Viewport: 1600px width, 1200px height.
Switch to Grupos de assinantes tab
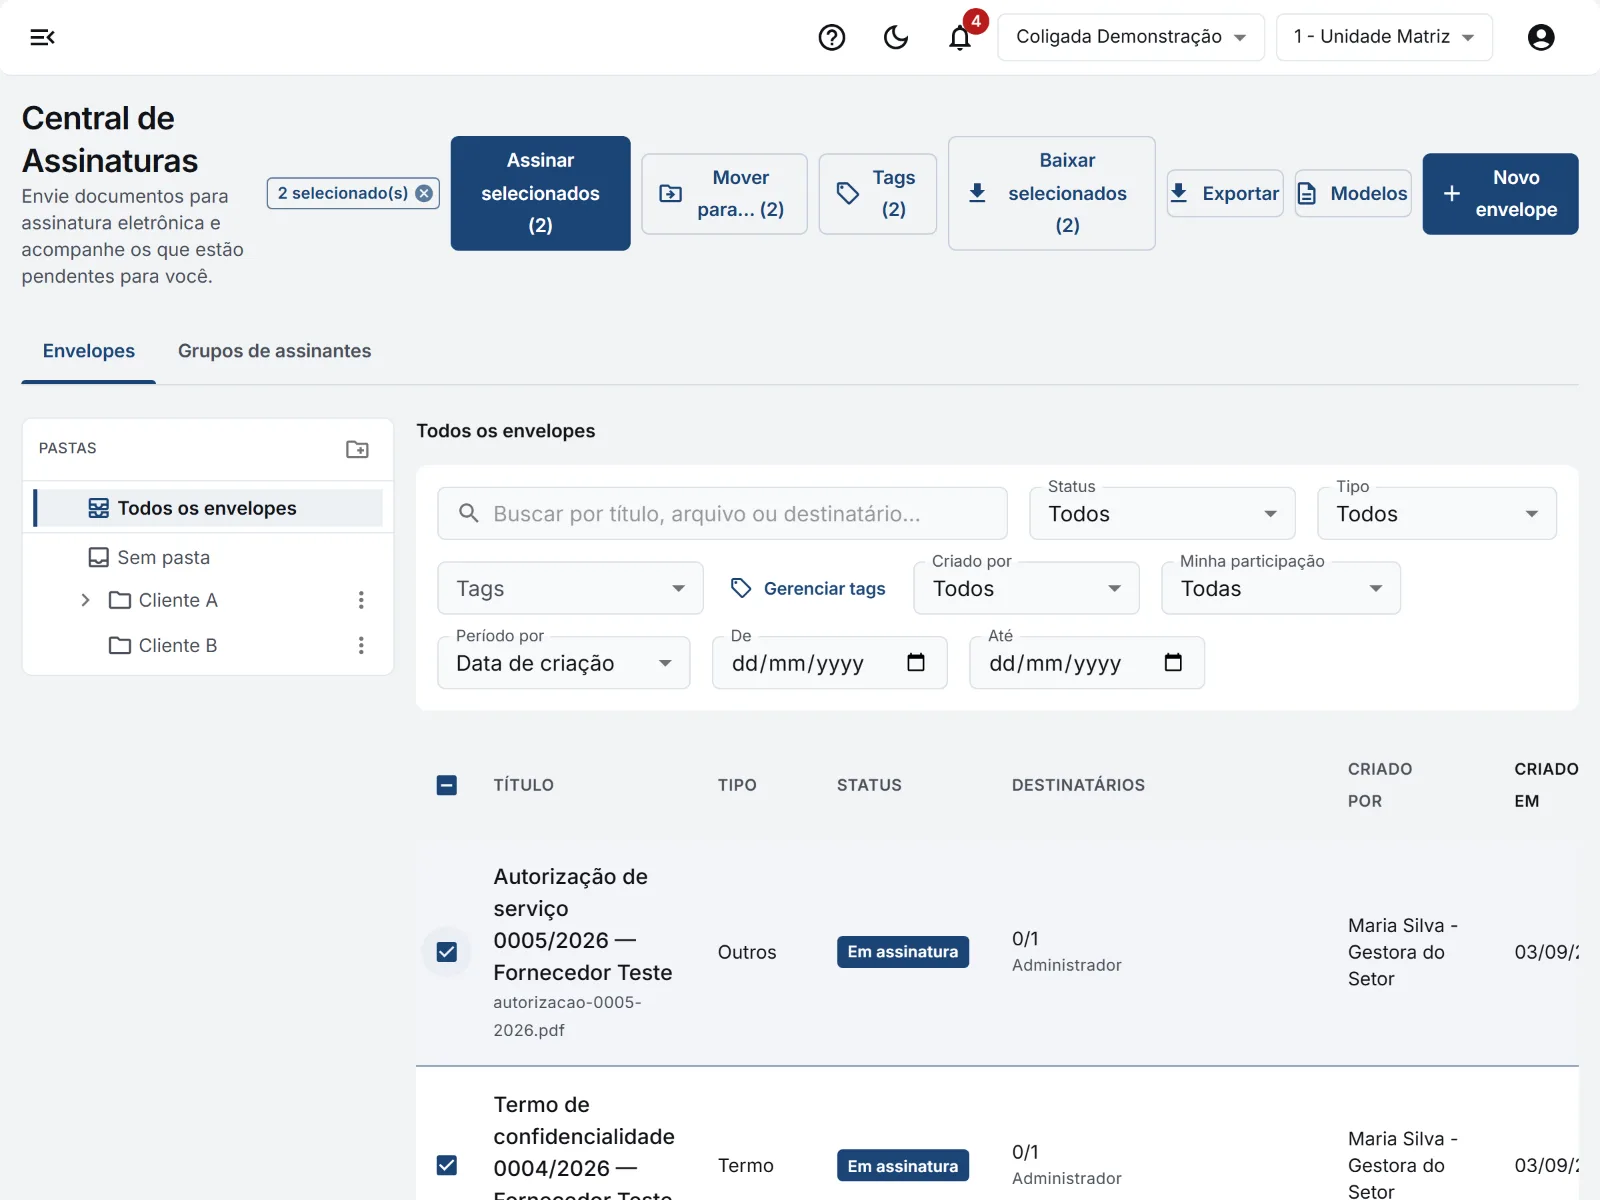tap(274, 351)
